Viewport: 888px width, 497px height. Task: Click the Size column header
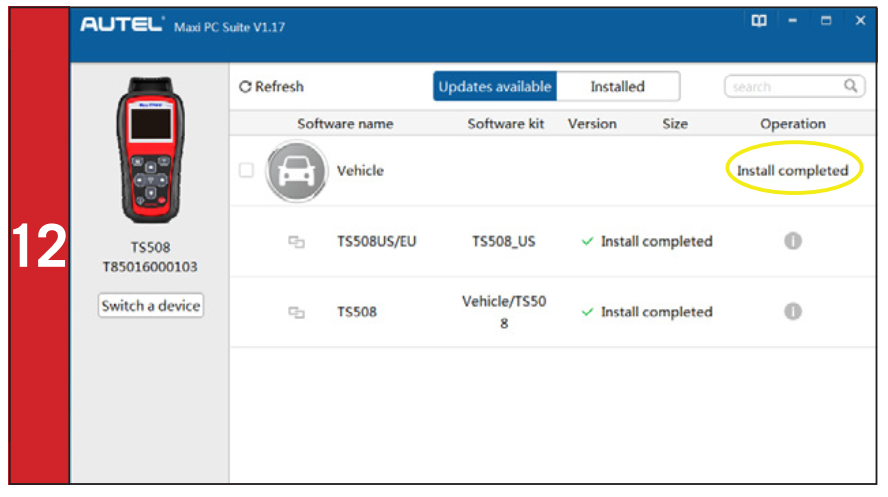[x=675, y=124]
